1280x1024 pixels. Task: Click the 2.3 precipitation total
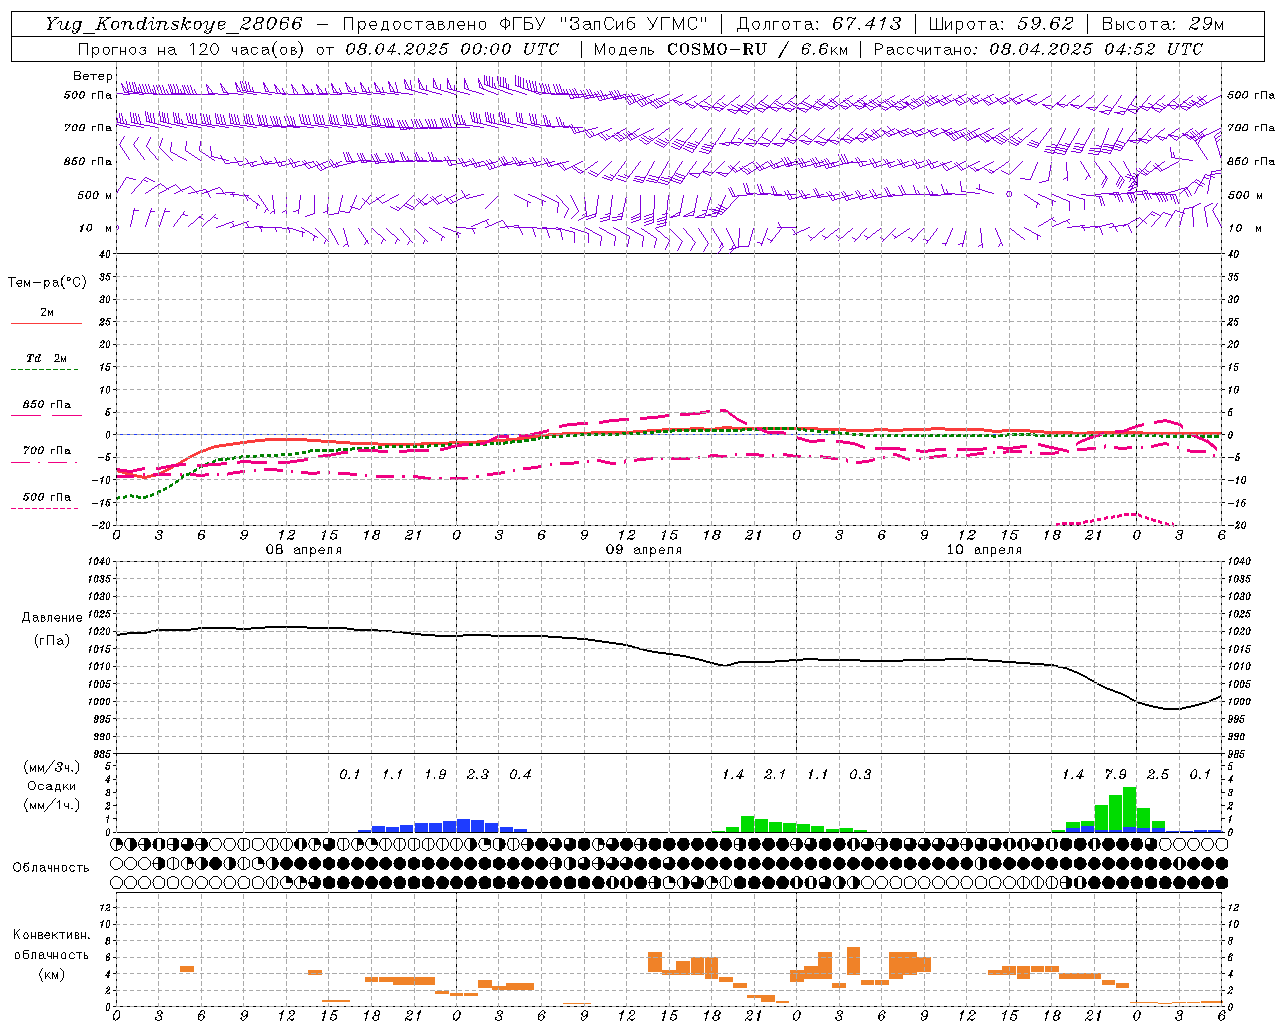(478, 775)
